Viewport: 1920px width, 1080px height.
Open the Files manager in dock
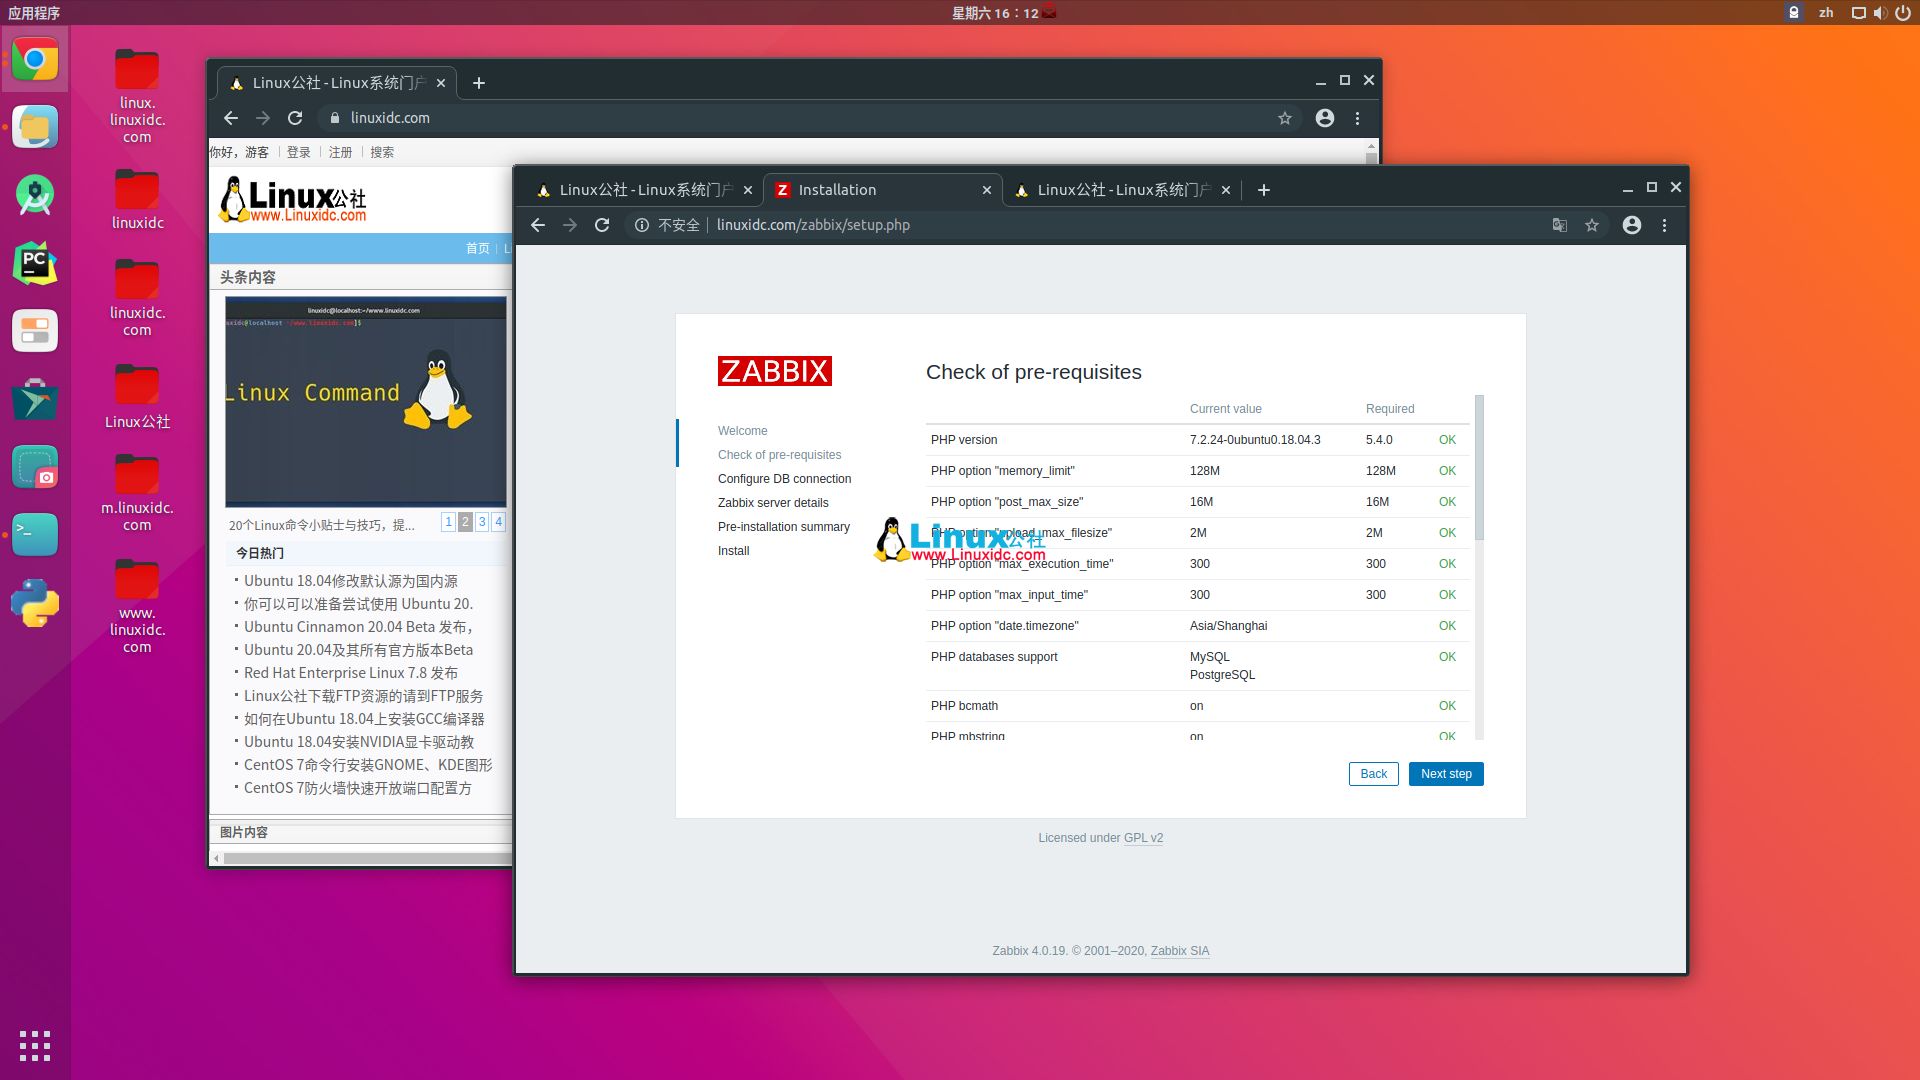(x=35, y=128)
